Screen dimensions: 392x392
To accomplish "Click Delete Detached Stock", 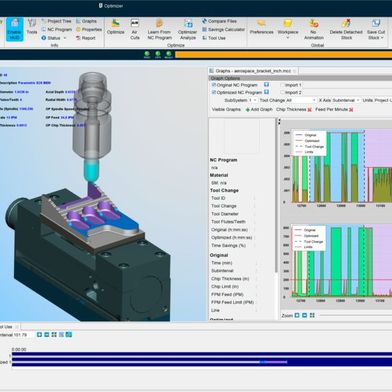I will pyautogui.click(x=346, y=29).
